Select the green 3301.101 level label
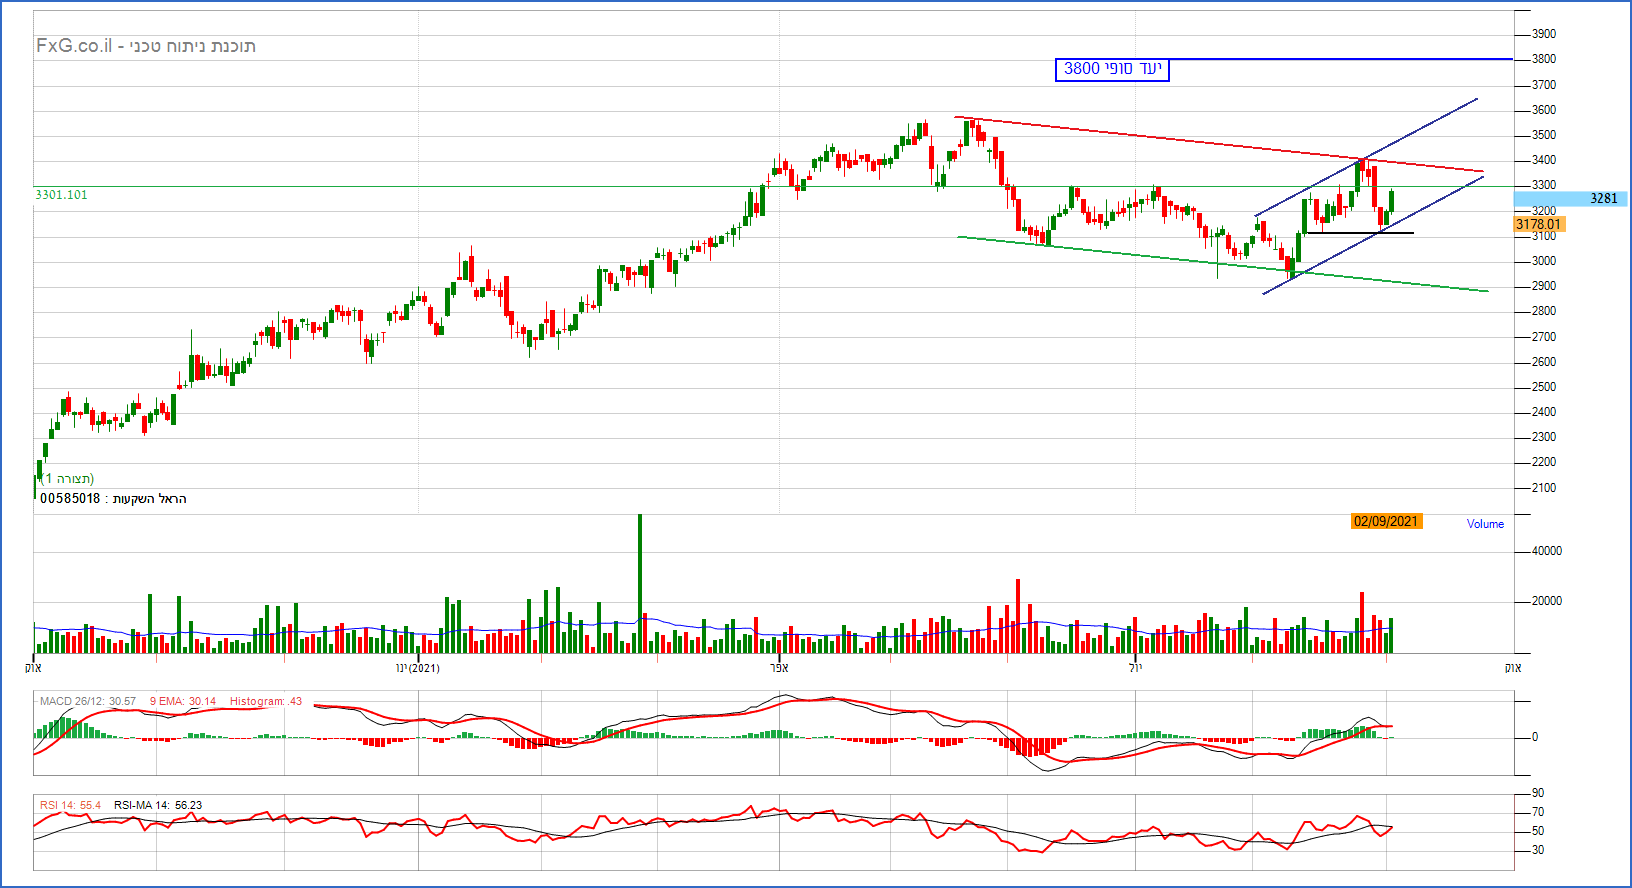Image resolution: width=1632 pixels, height=888 pixels. coord(61,195)
